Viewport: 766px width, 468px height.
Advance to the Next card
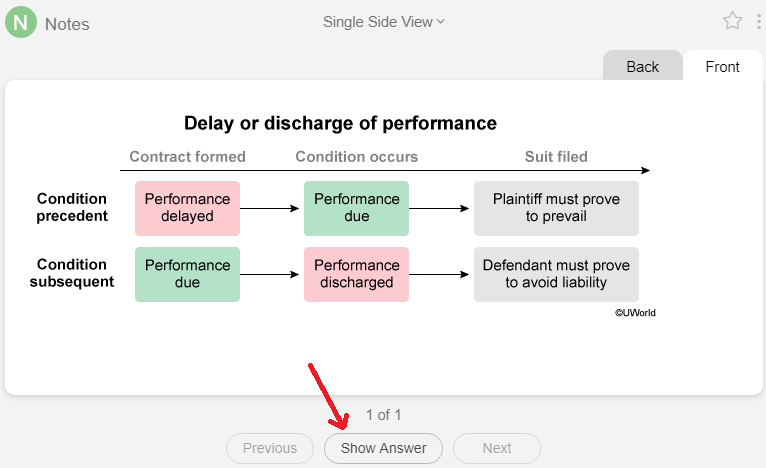coord(497,448)
